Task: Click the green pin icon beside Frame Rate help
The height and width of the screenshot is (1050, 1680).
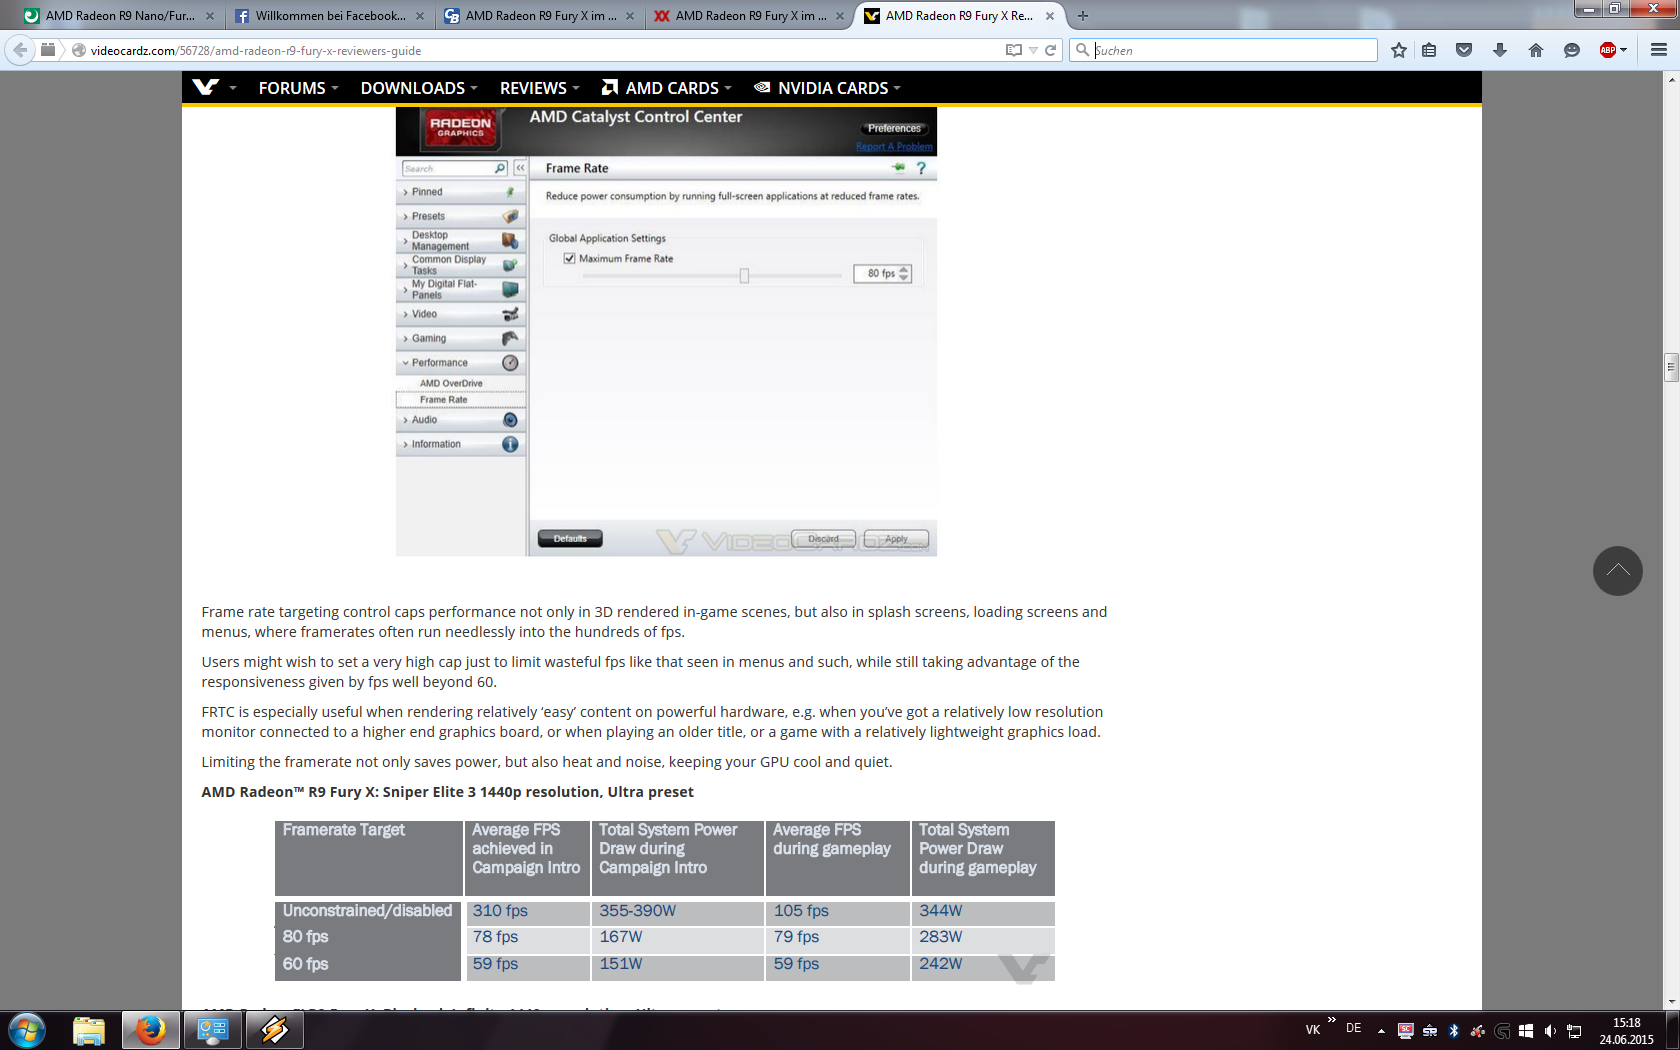Action: [899, 167]
